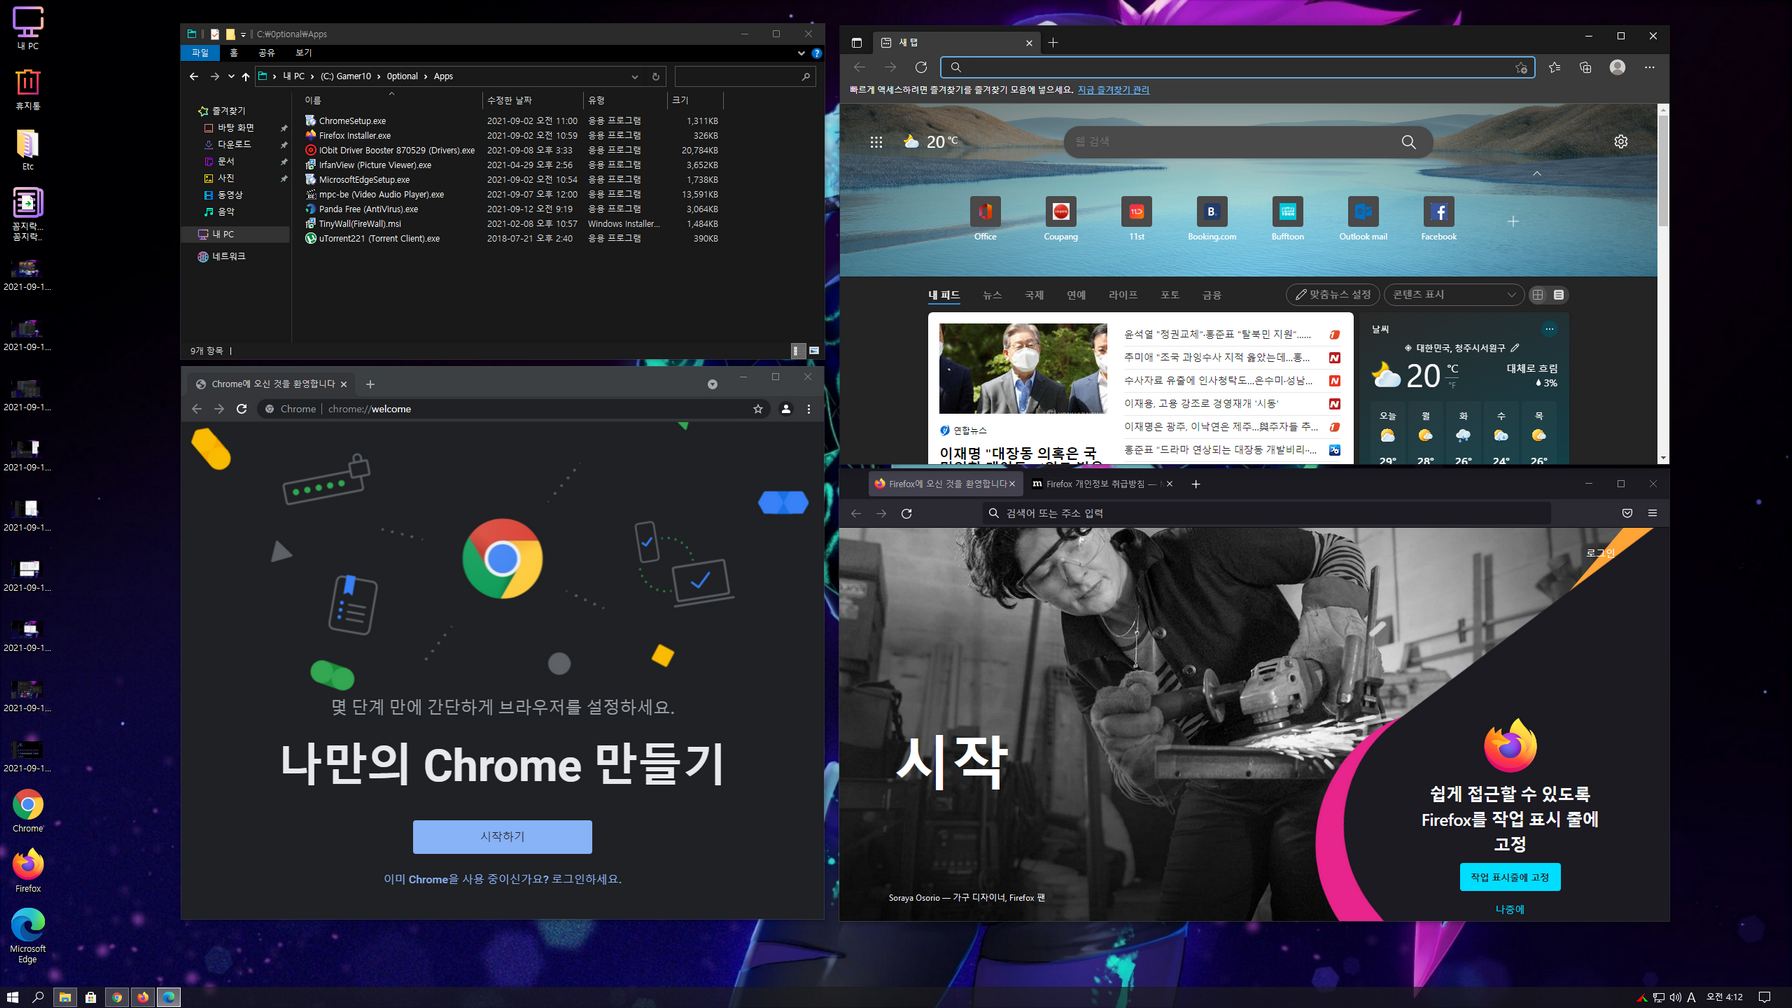Open Edge collections icon
The width and height of the screenshot is (1792, 1008).
click(1585, 67)
